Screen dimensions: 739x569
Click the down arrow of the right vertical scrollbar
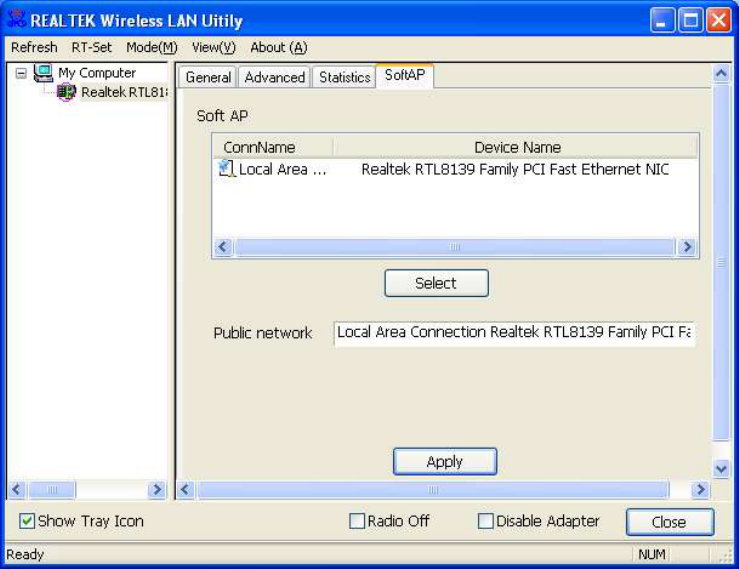pos(721,469)
